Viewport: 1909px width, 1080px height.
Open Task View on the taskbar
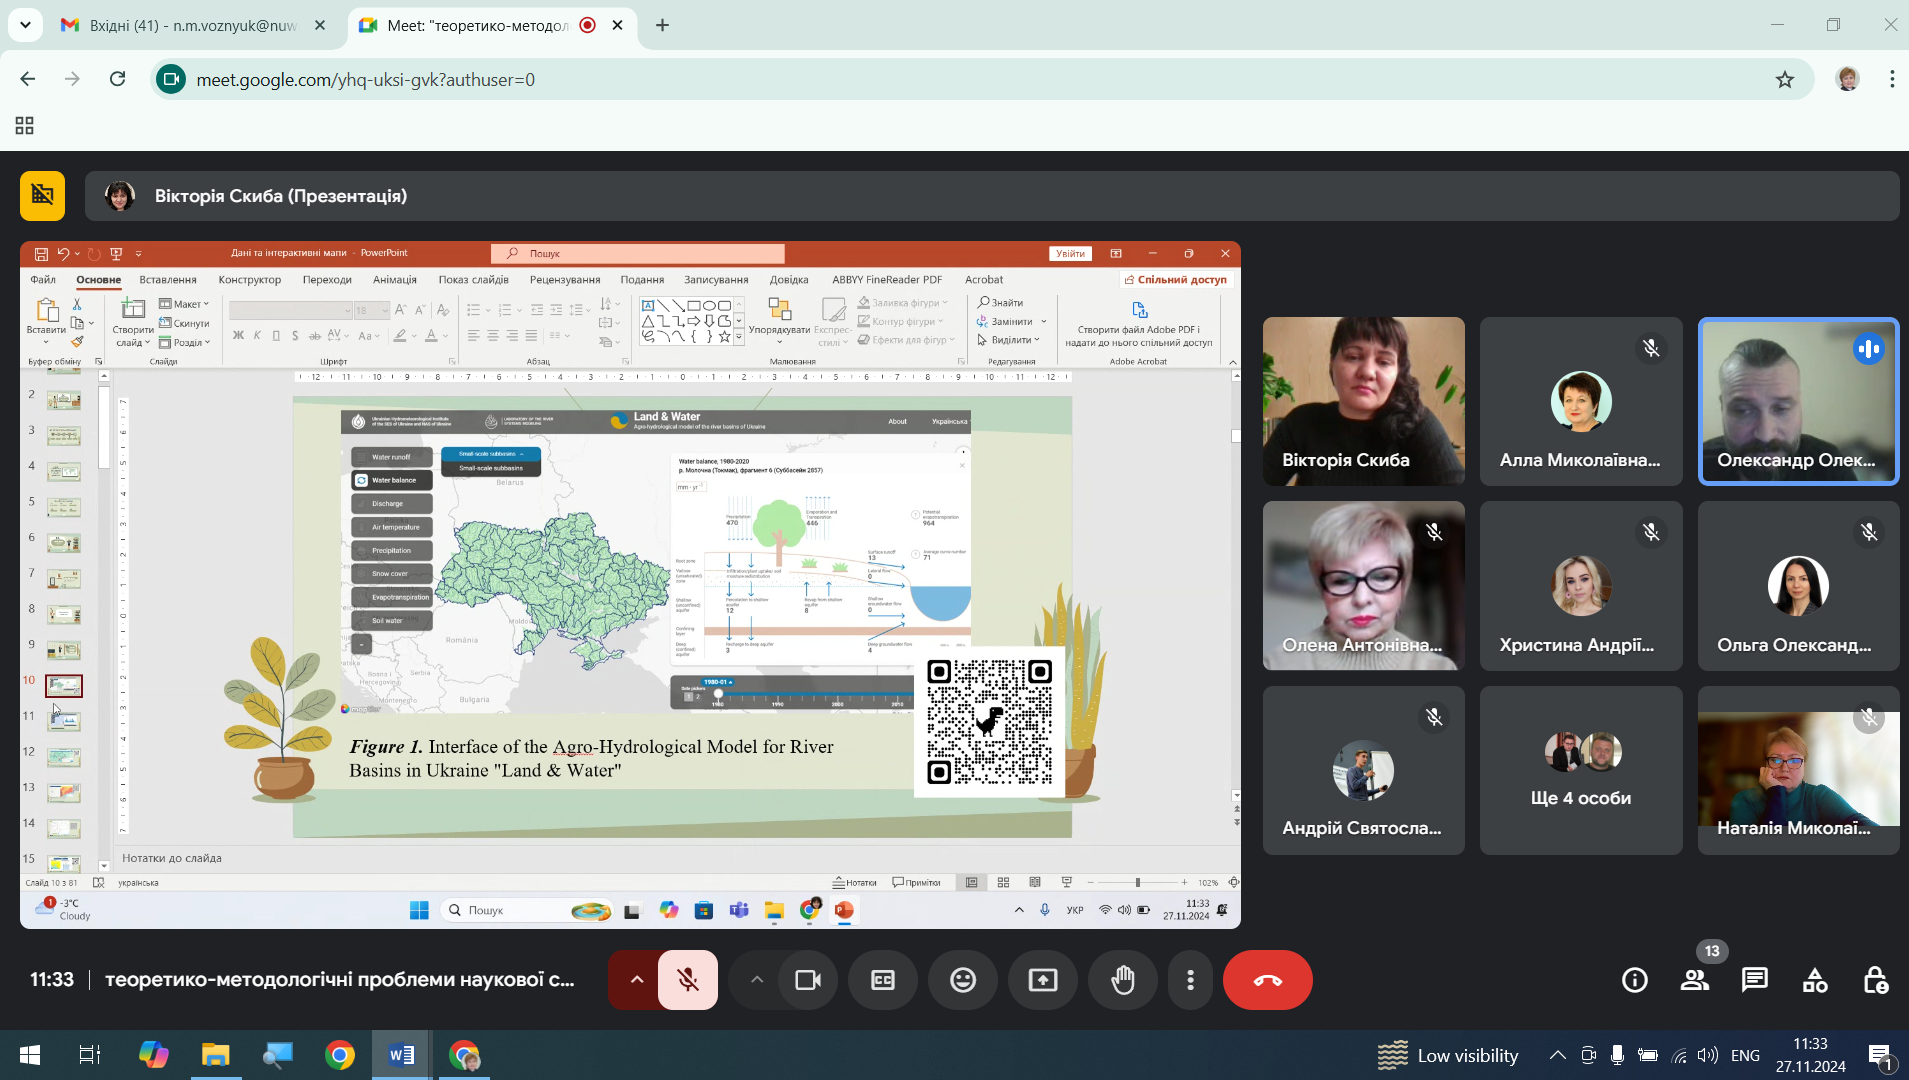pos(90,1055)
